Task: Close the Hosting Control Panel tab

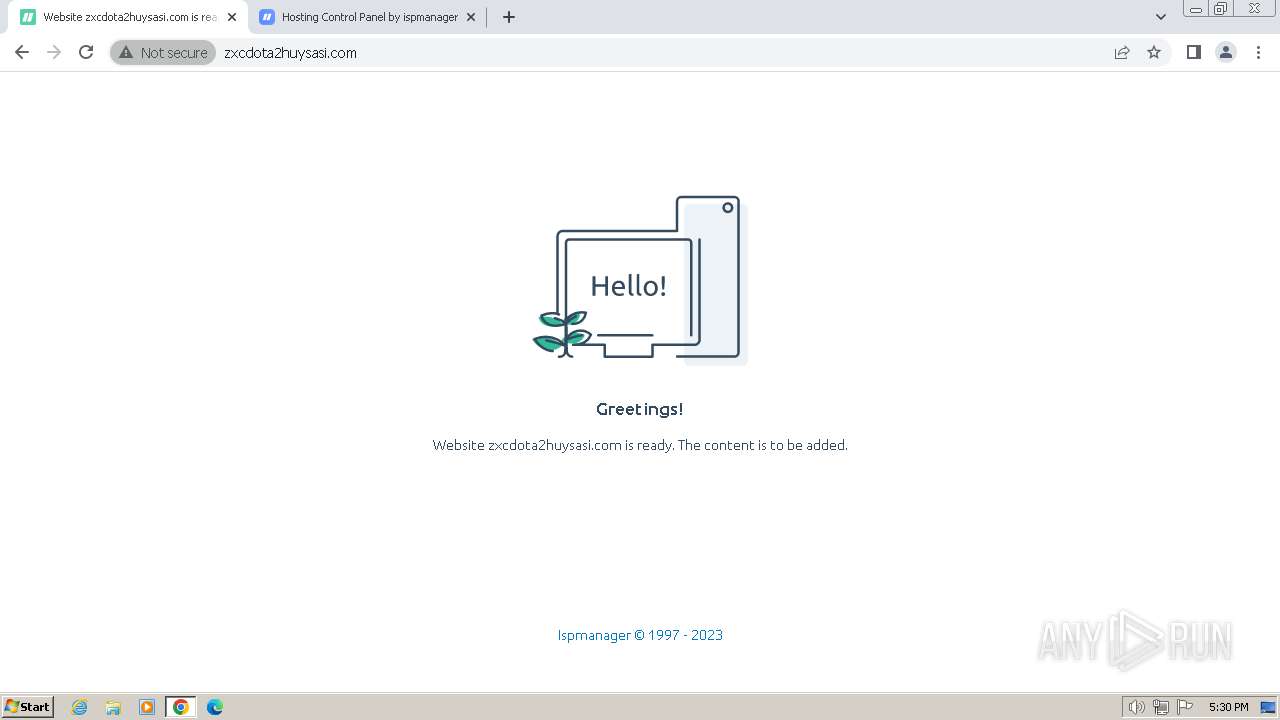Action: click(x=471, y=17)
